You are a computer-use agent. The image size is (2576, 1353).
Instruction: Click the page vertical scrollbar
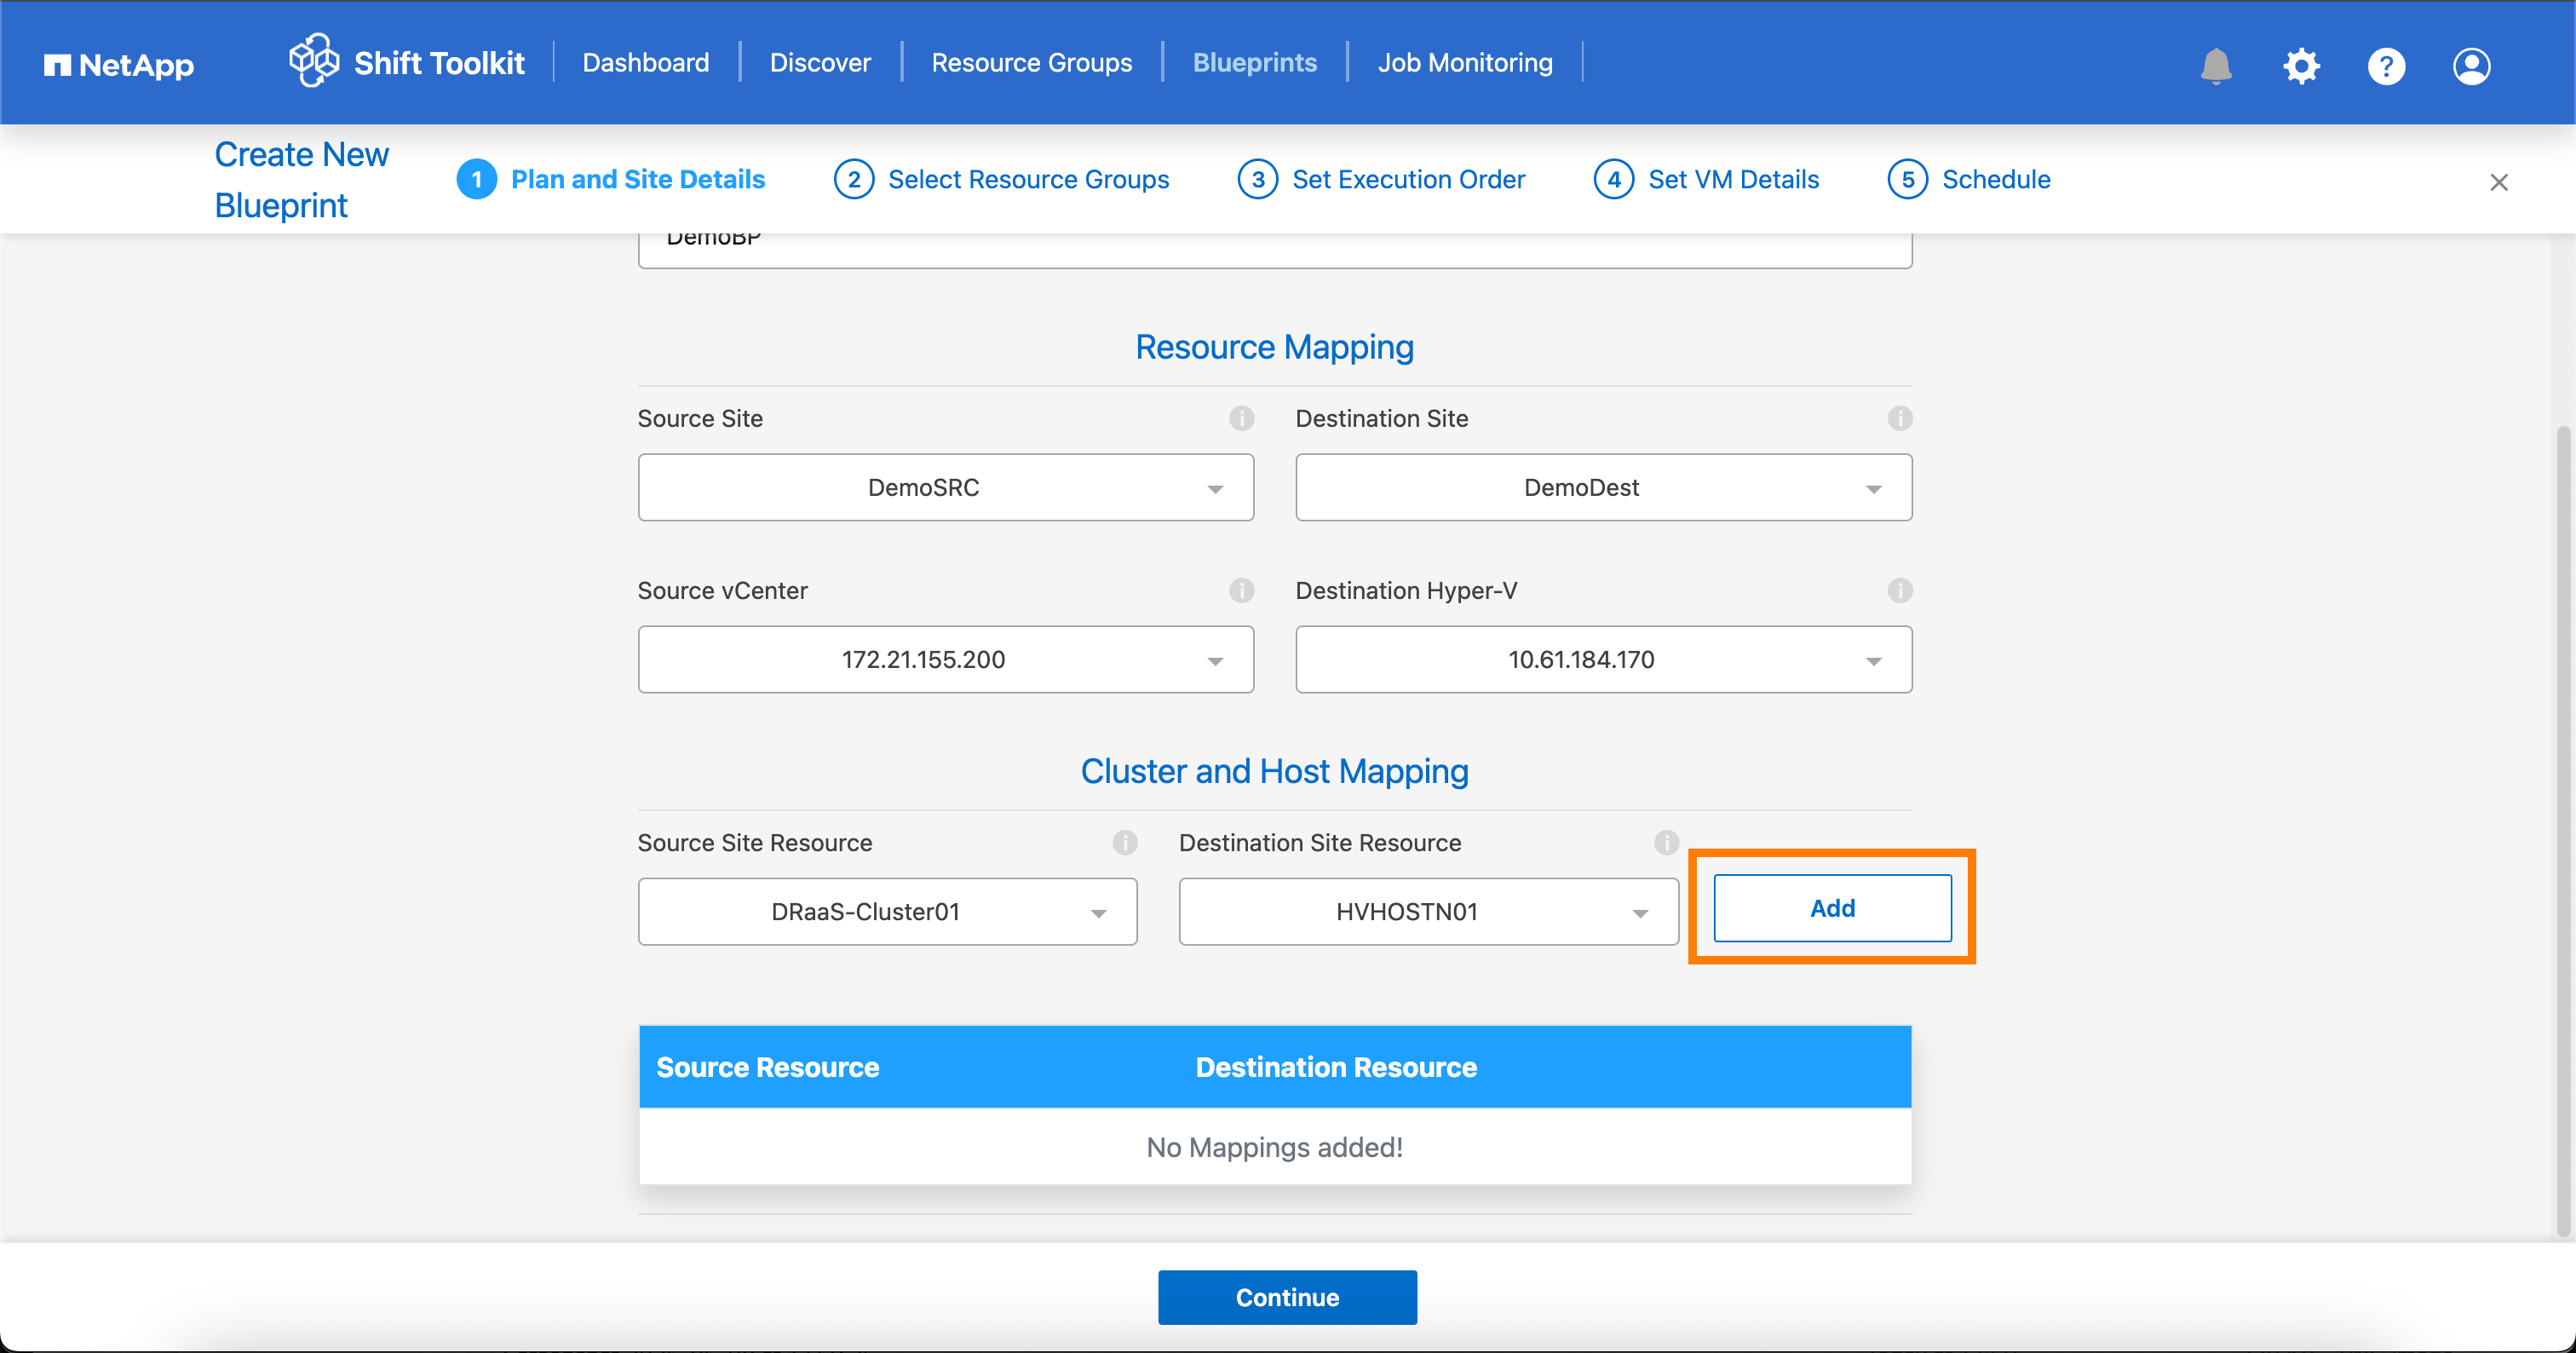(x=2563, y=830)
